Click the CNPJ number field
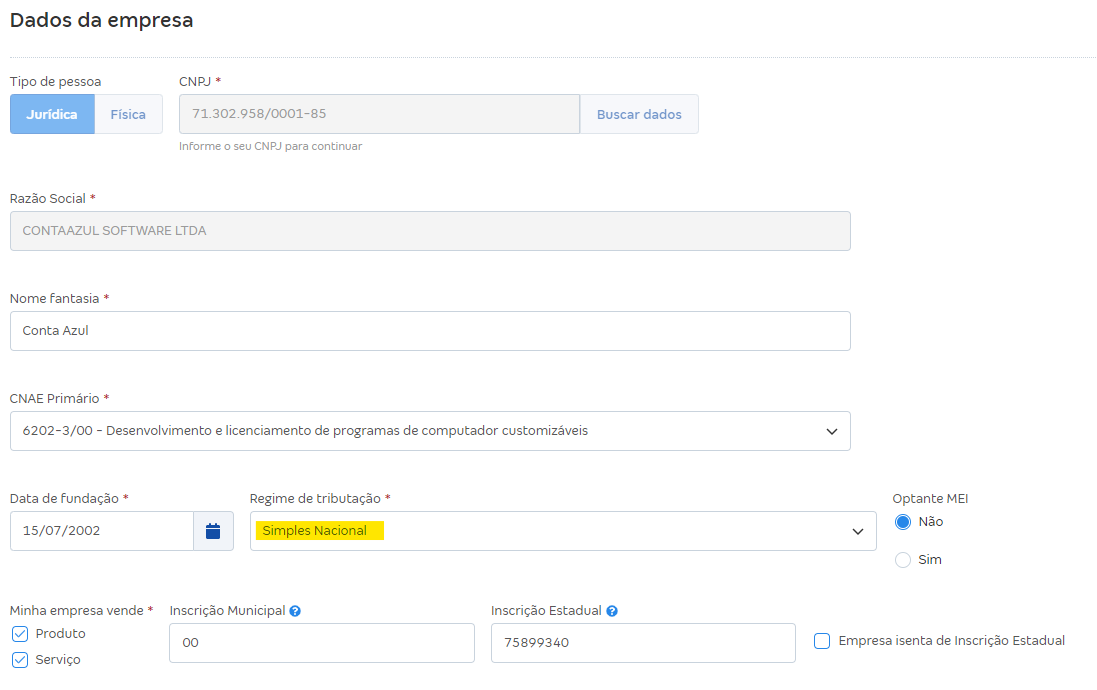1097x690 pixels. point(378,114)
